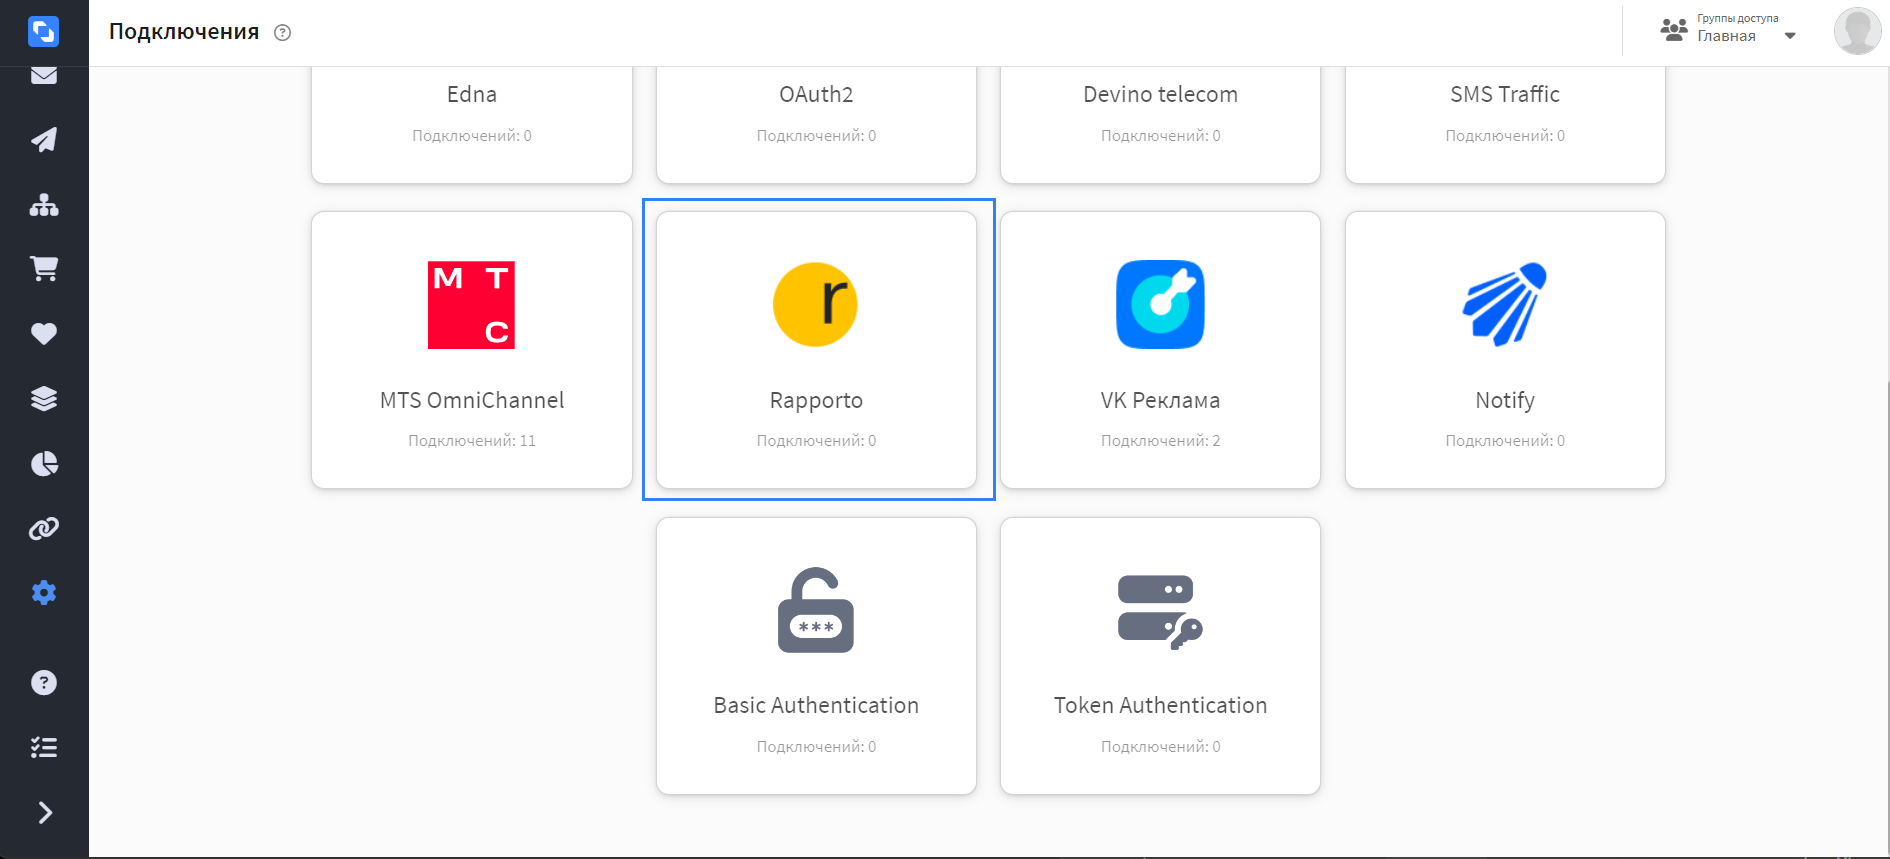Click 'Подключений: 0' under Token Authentication
The image size is (1890, 859).
(x=1160, y=747)
